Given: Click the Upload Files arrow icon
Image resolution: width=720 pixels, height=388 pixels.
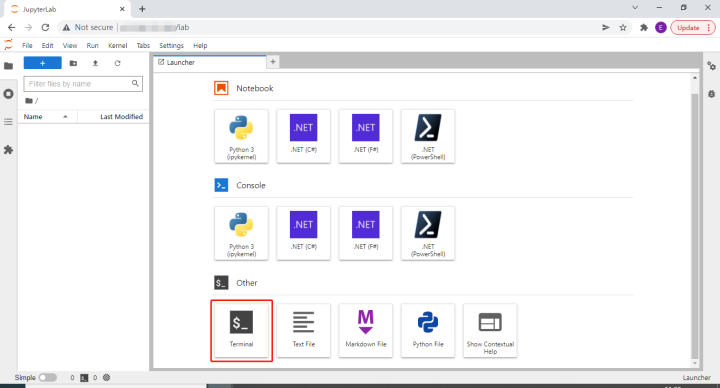Looking at the screenshot, I should click(x=95, y=63).
